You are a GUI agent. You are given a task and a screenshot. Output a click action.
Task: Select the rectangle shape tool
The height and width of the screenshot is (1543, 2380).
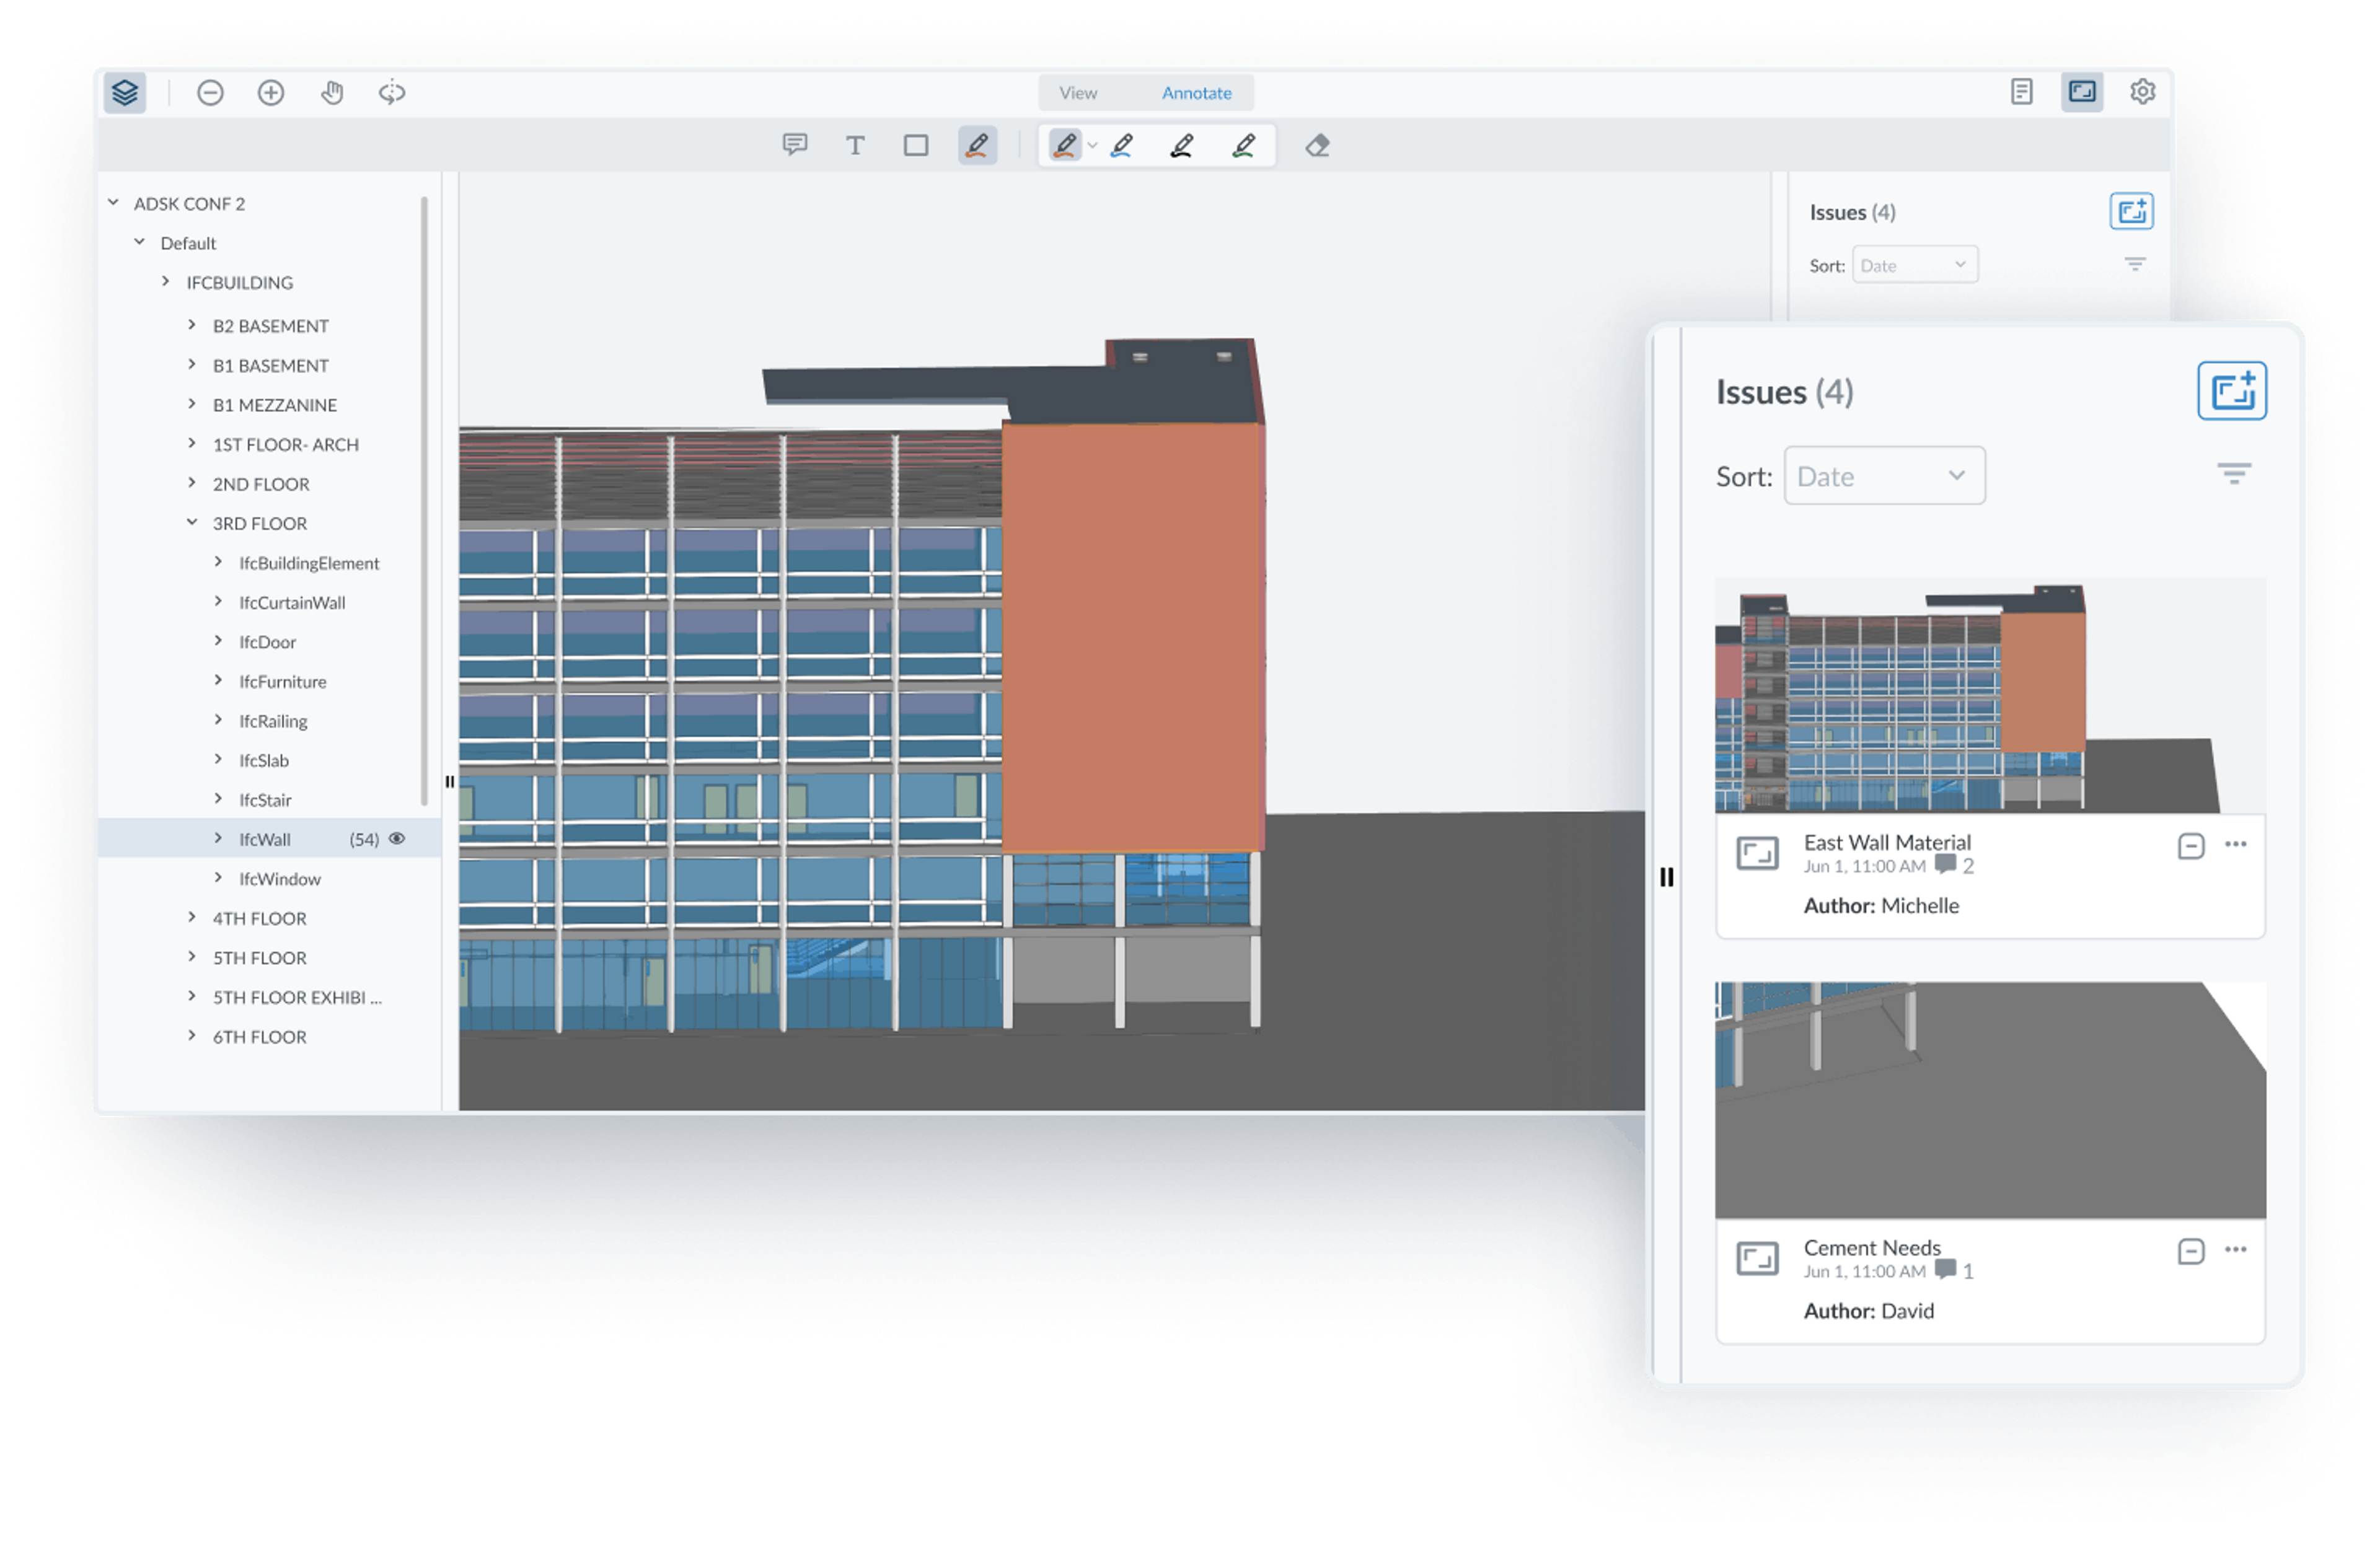click(x=916, y=146)
